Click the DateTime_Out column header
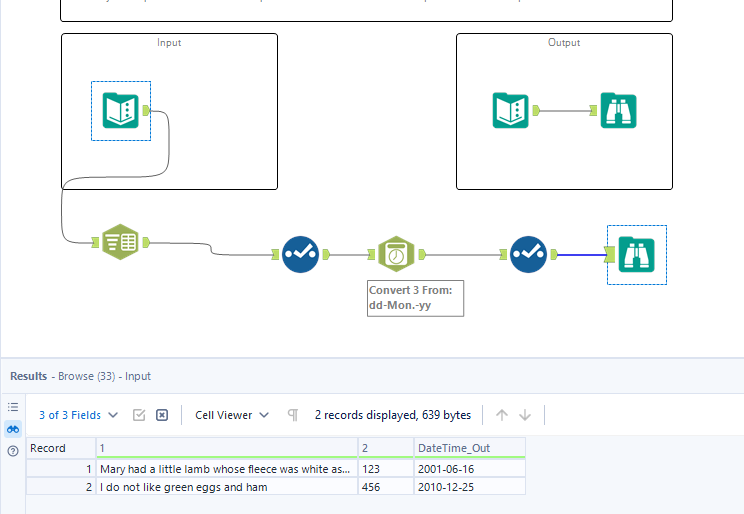The height and width of the screenshot is (514, 744). pos(470,448)
